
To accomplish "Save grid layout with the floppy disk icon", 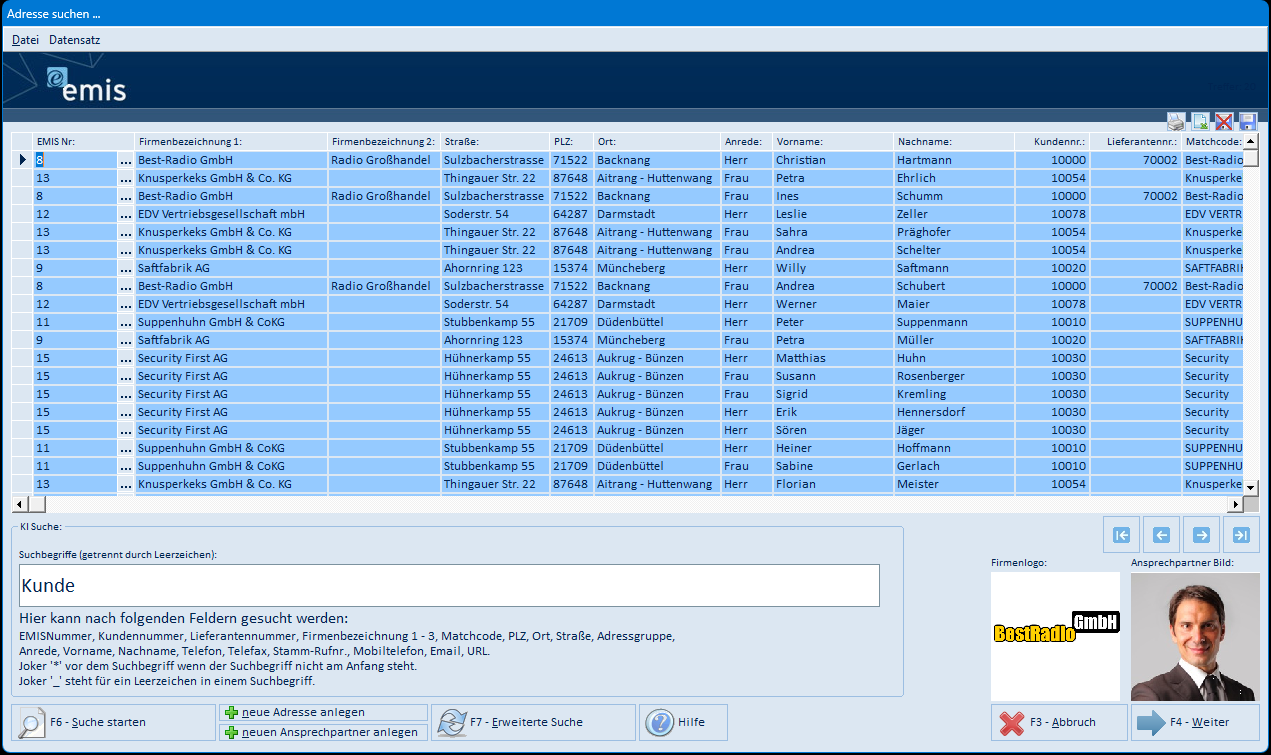I will coord(1247,122).
